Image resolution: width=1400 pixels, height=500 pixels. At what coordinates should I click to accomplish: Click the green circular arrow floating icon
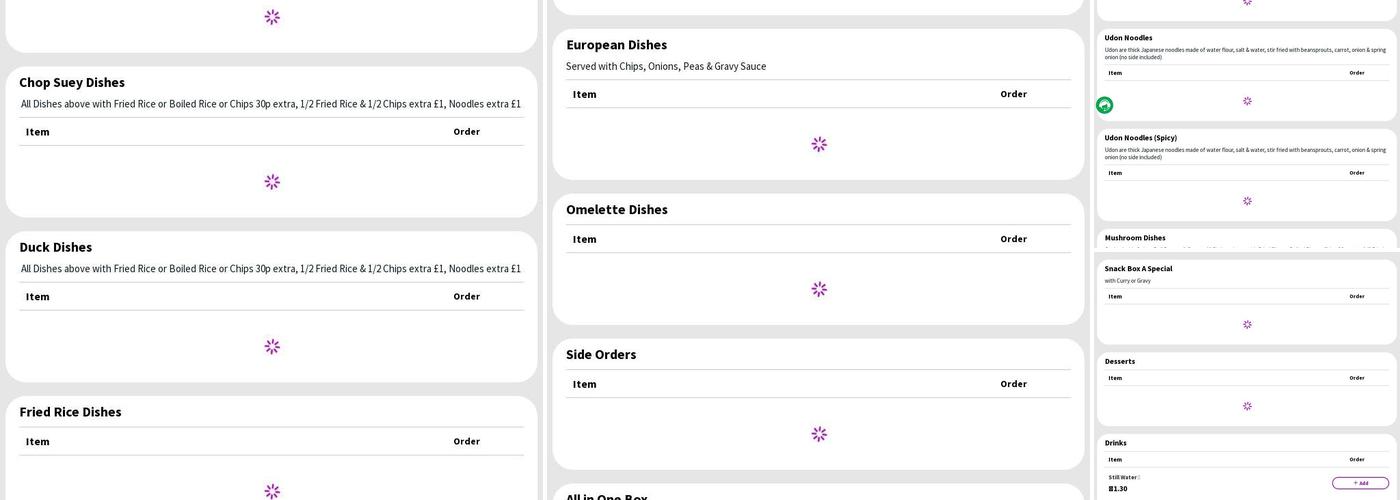tap(1104, 105)
